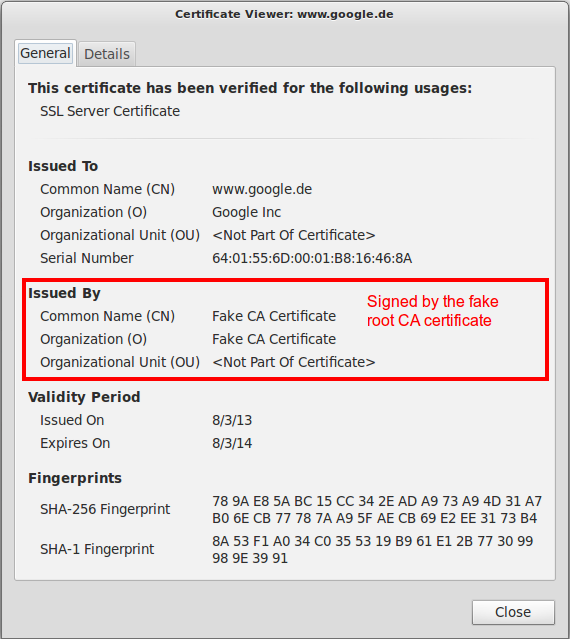The height and width of the screenshot is (639, 570).
Task: Click the Validity Period heading
Action: pyautogui.click(x=84, y=397)
